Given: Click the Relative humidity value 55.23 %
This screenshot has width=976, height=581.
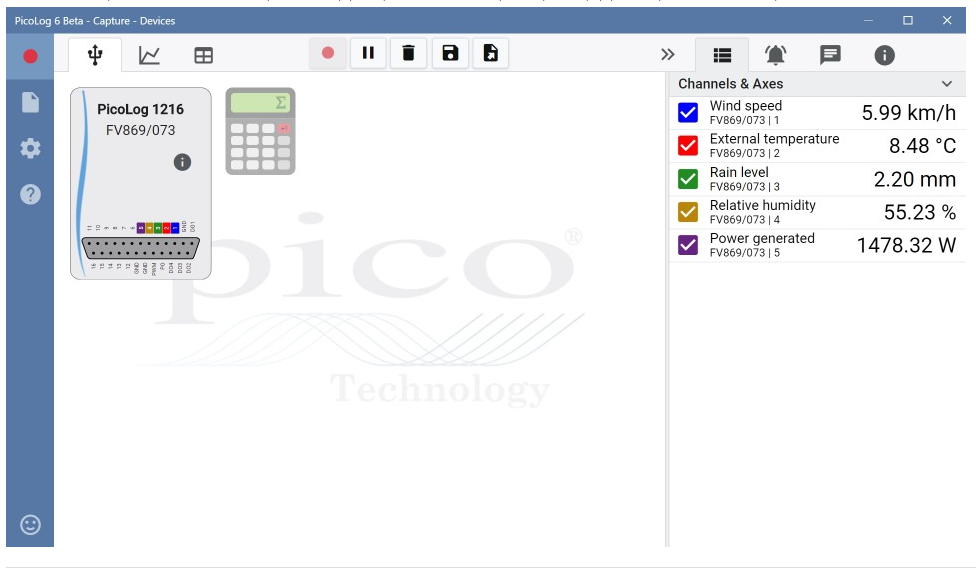Looking at the screenshot, I should (919, 212).
